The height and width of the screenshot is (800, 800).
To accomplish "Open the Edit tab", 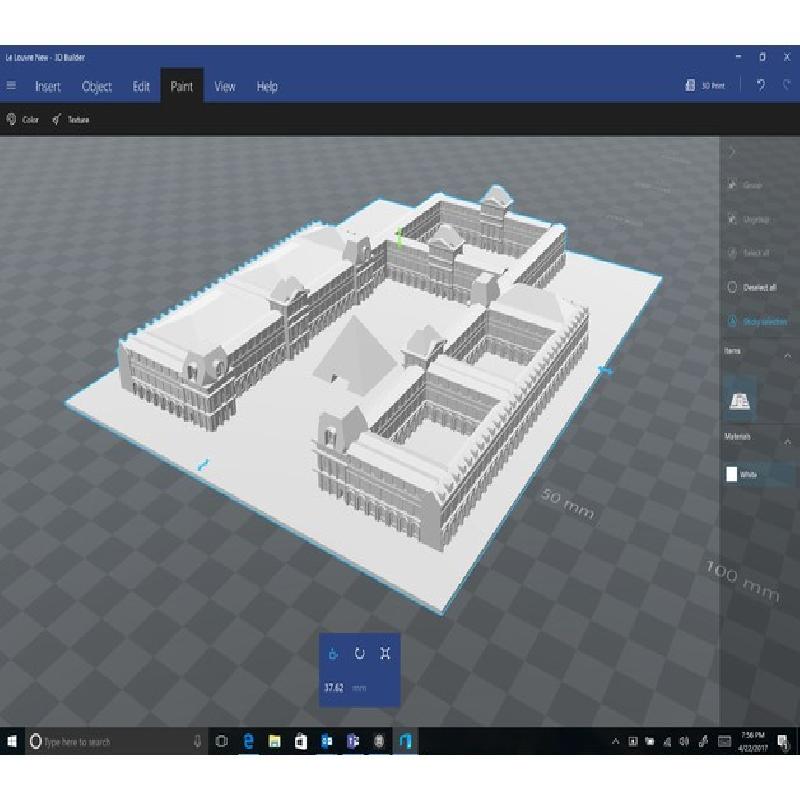I will pyautogui.click(x=141, y=87).
